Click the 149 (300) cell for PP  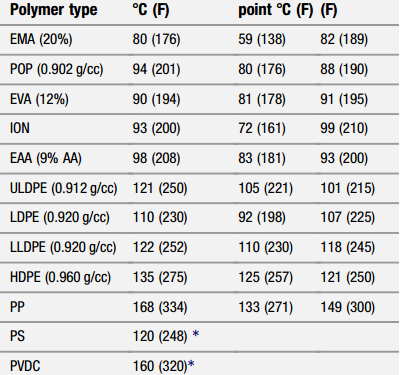[348, 307]
